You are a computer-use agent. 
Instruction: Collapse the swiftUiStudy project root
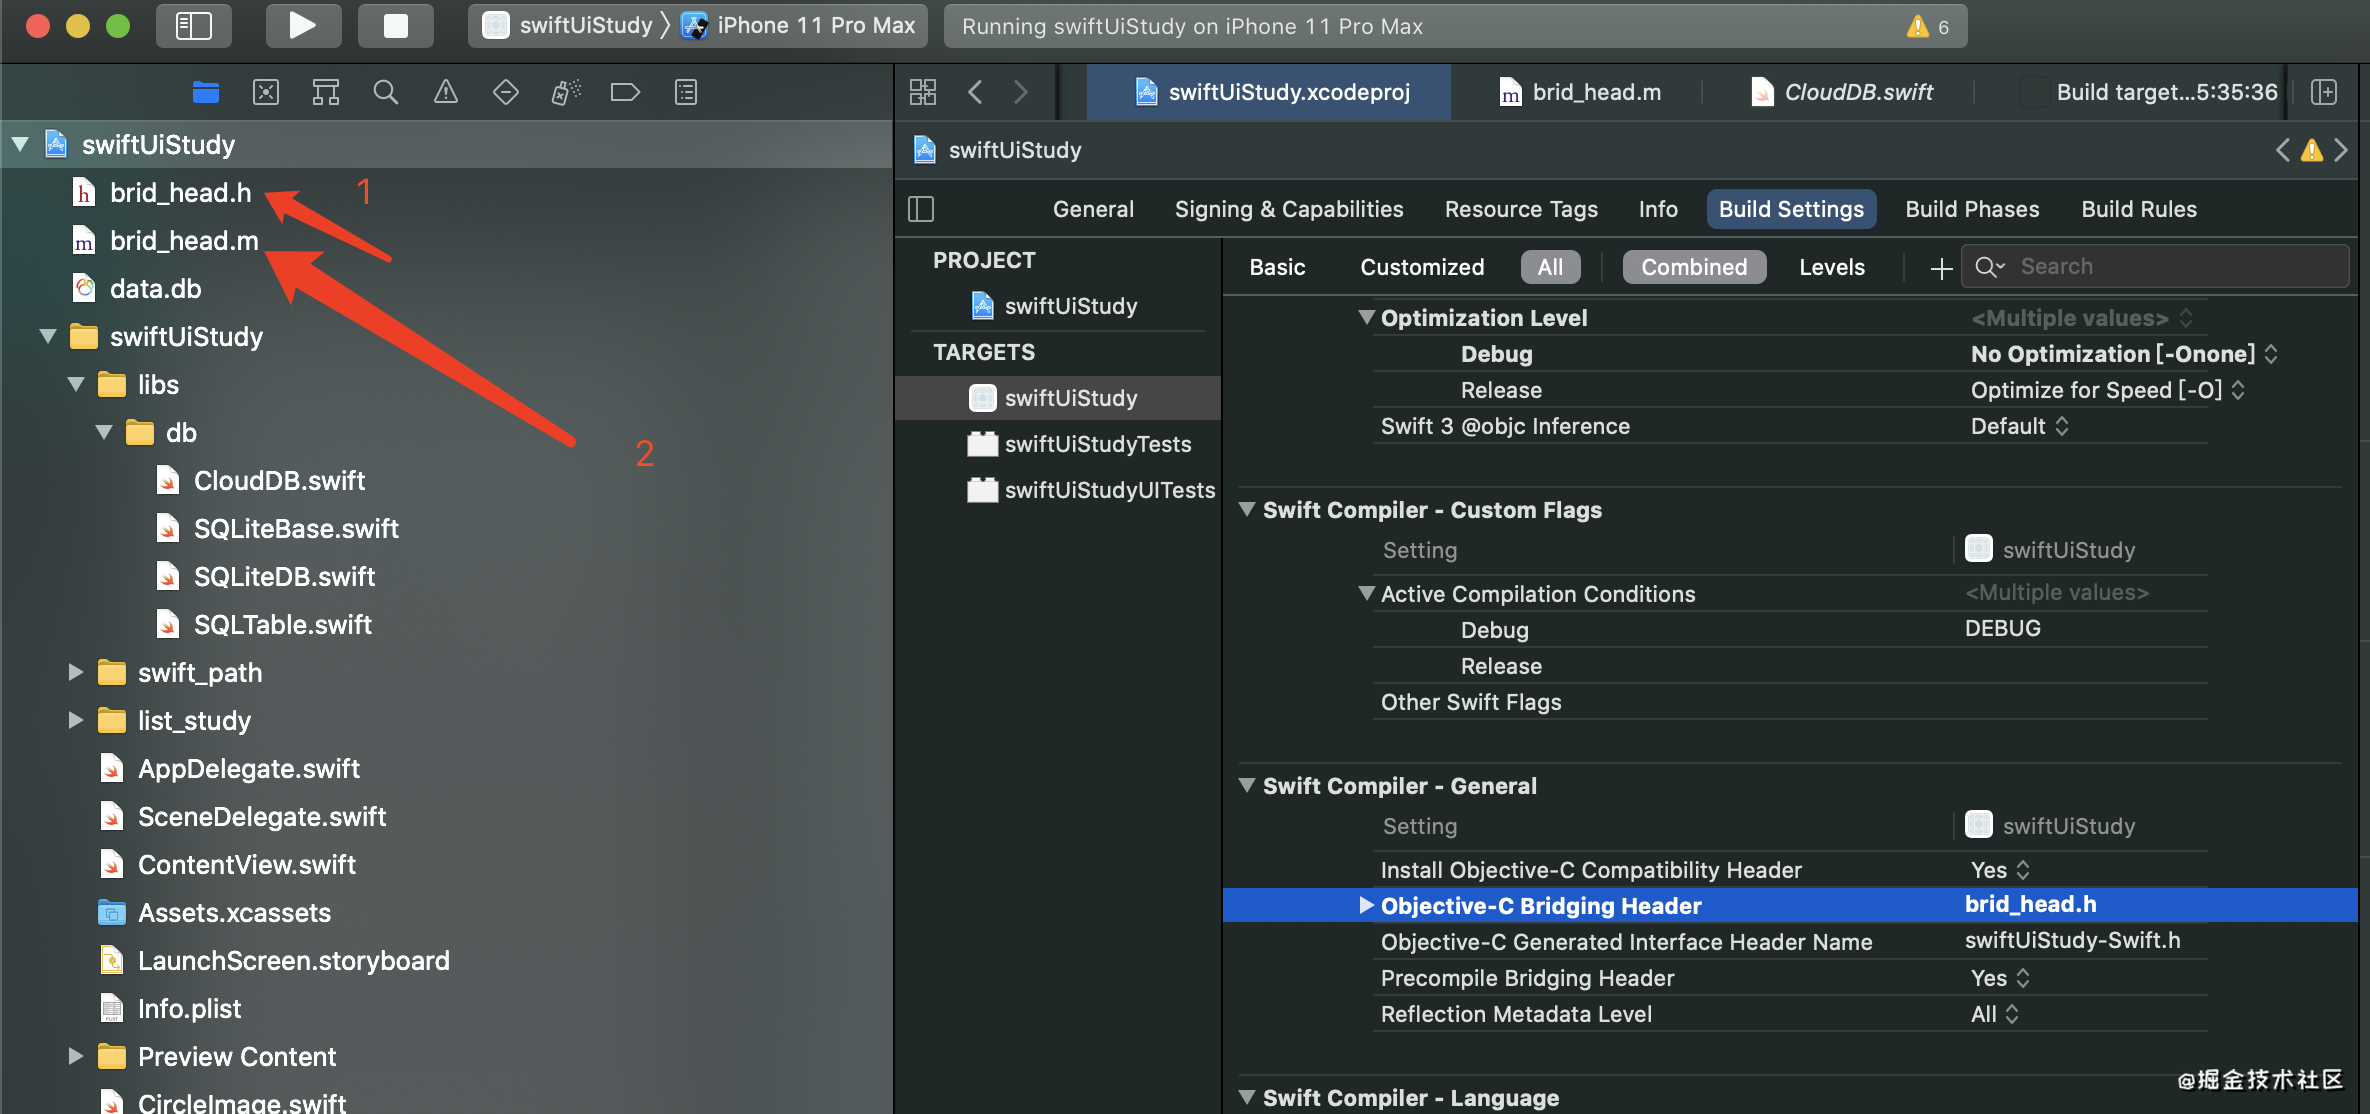coord(20,145)
